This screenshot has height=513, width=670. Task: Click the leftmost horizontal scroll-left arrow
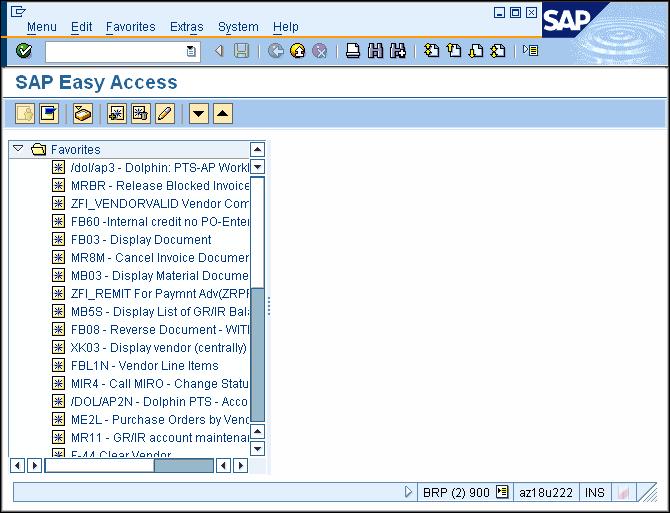(x=17, y=465)
